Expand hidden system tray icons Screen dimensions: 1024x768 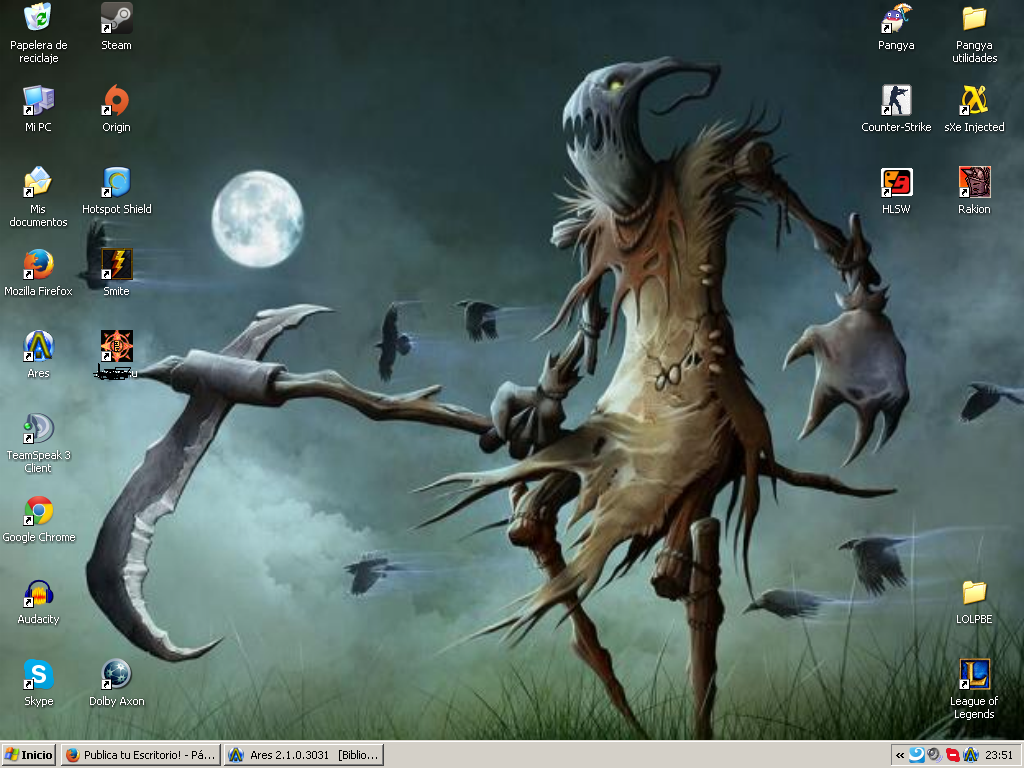(900, 755)
